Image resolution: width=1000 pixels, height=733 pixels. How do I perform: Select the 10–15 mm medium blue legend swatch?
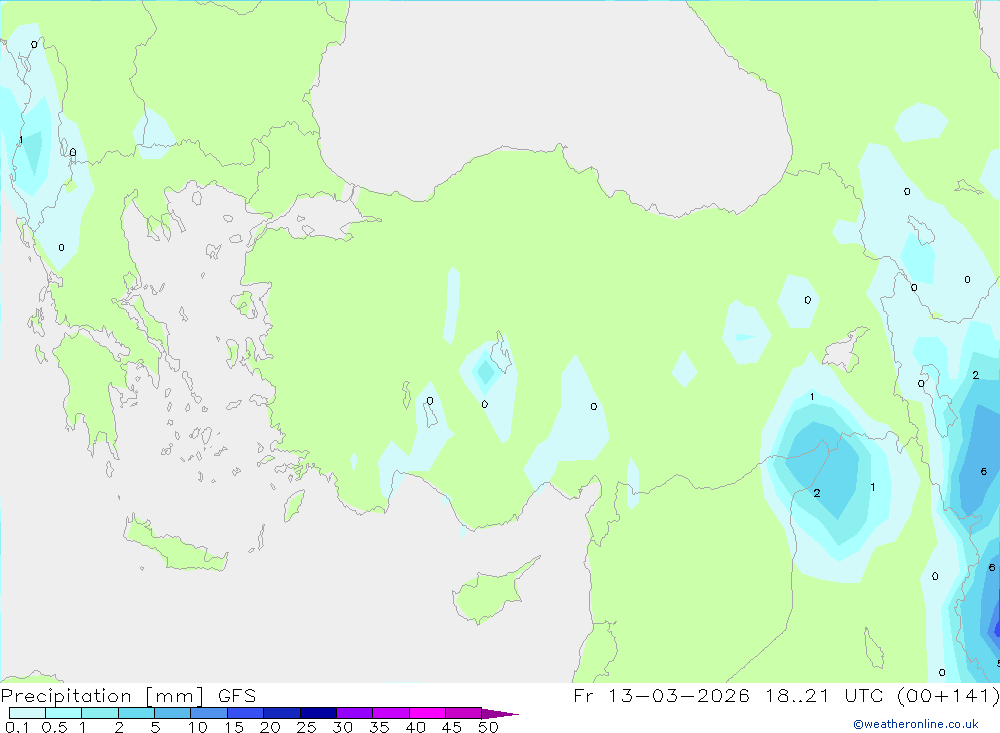pyautogui.click(x=209, y=713)
